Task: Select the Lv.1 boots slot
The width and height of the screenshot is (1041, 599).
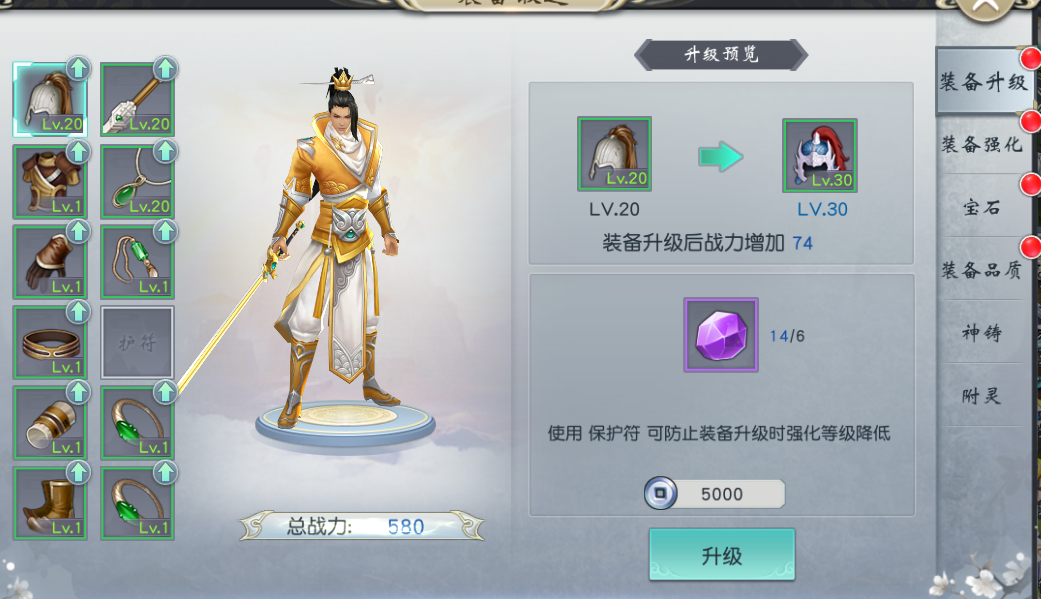Action: point(50,503)
